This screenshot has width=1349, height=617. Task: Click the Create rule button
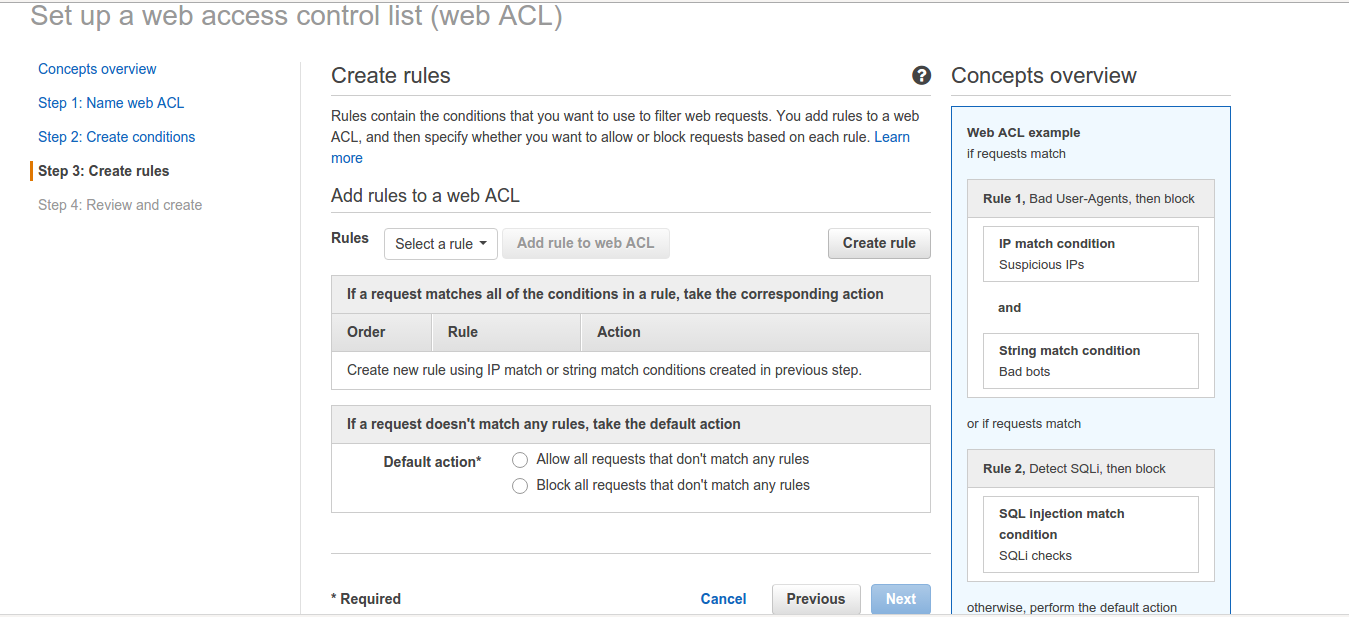pos(879,243)
